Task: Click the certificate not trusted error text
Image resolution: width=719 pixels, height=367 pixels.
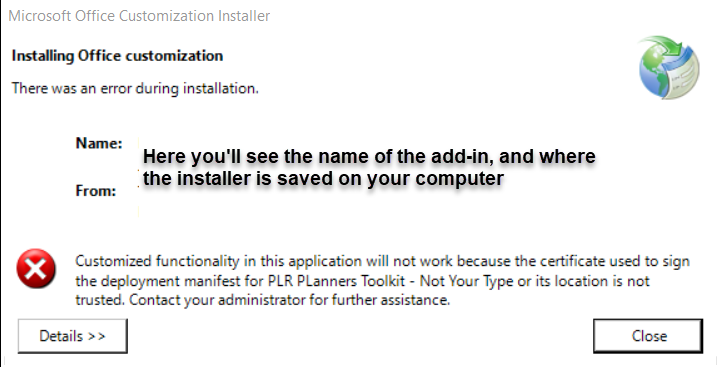Action: (382, 280)
